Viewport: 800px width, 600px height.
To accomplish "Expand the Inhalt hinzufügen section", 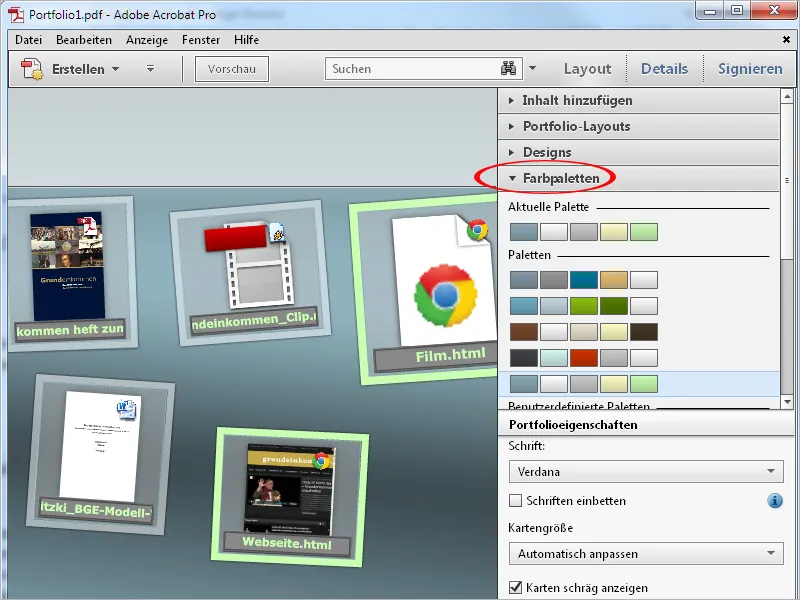I will (639, 101).
